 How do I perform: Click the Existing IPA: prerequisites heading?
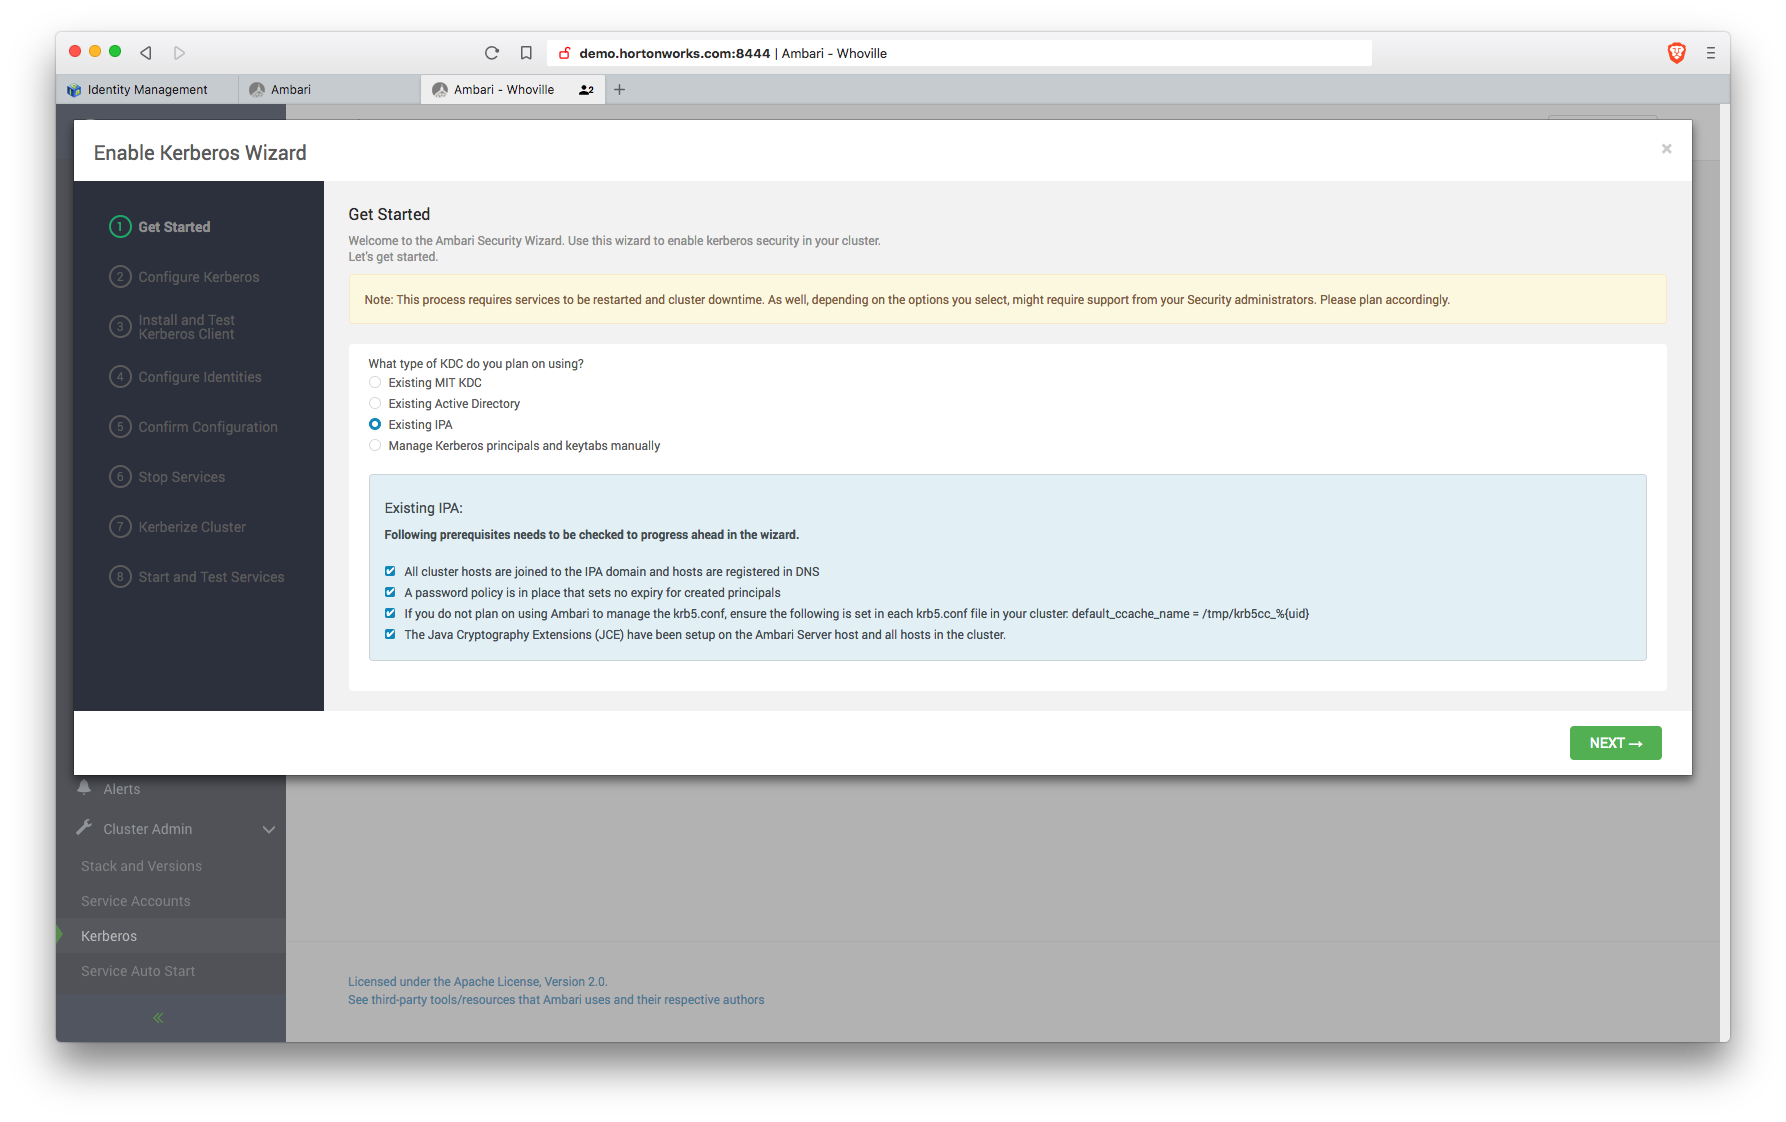tap(423, 508)
